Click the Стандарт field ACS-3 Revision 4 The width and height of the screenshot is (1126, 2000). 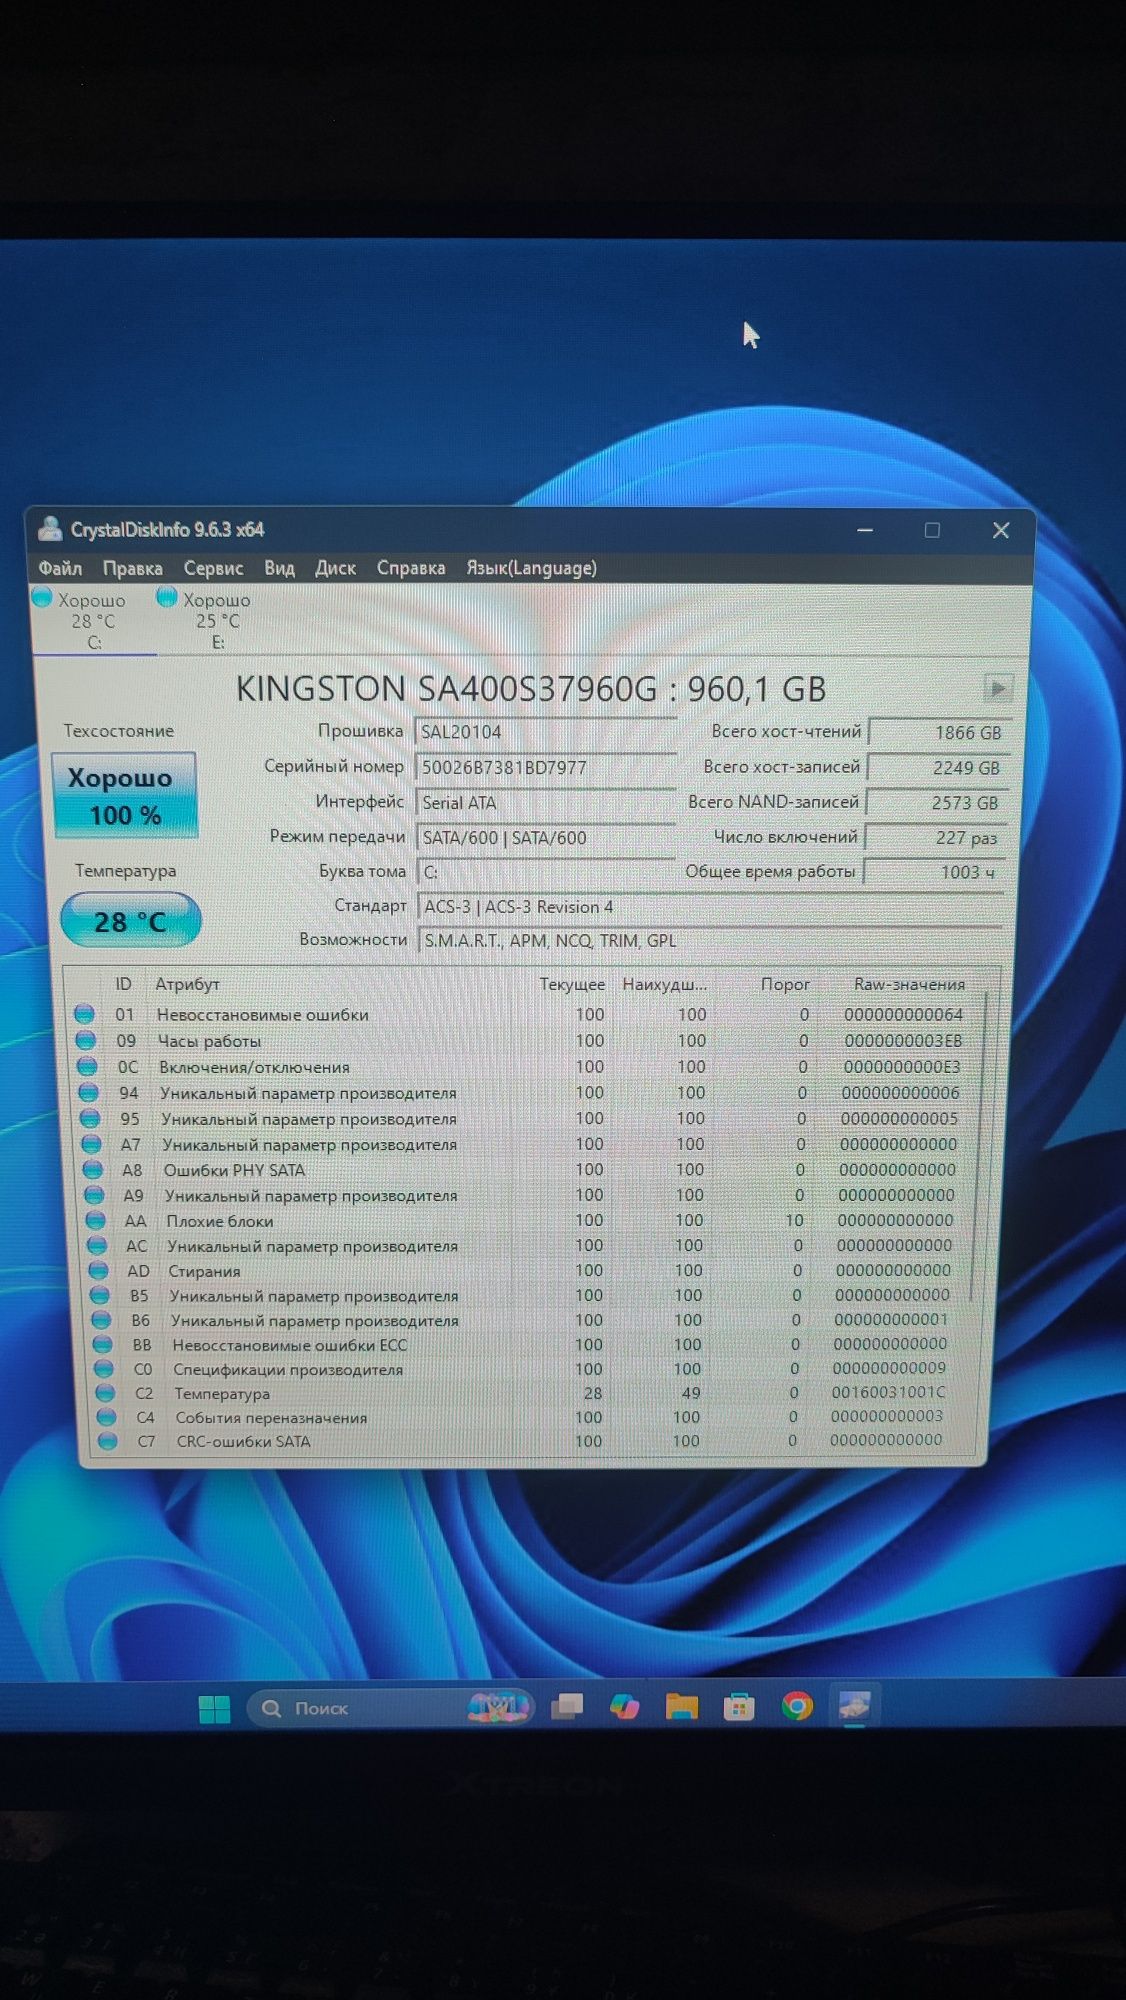point(710,907)
